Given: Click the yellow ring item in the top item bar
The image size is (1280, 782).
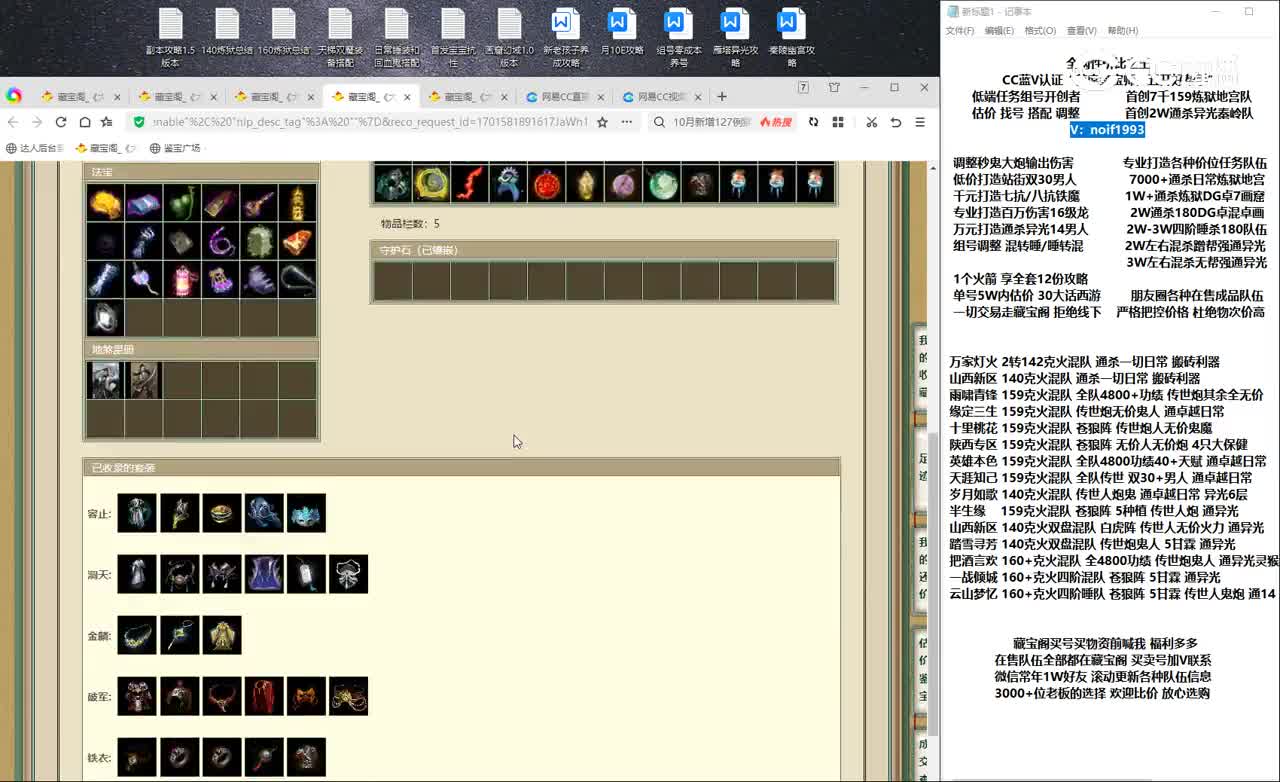Looking at the screenshot, I should click(x=431, y=183).
